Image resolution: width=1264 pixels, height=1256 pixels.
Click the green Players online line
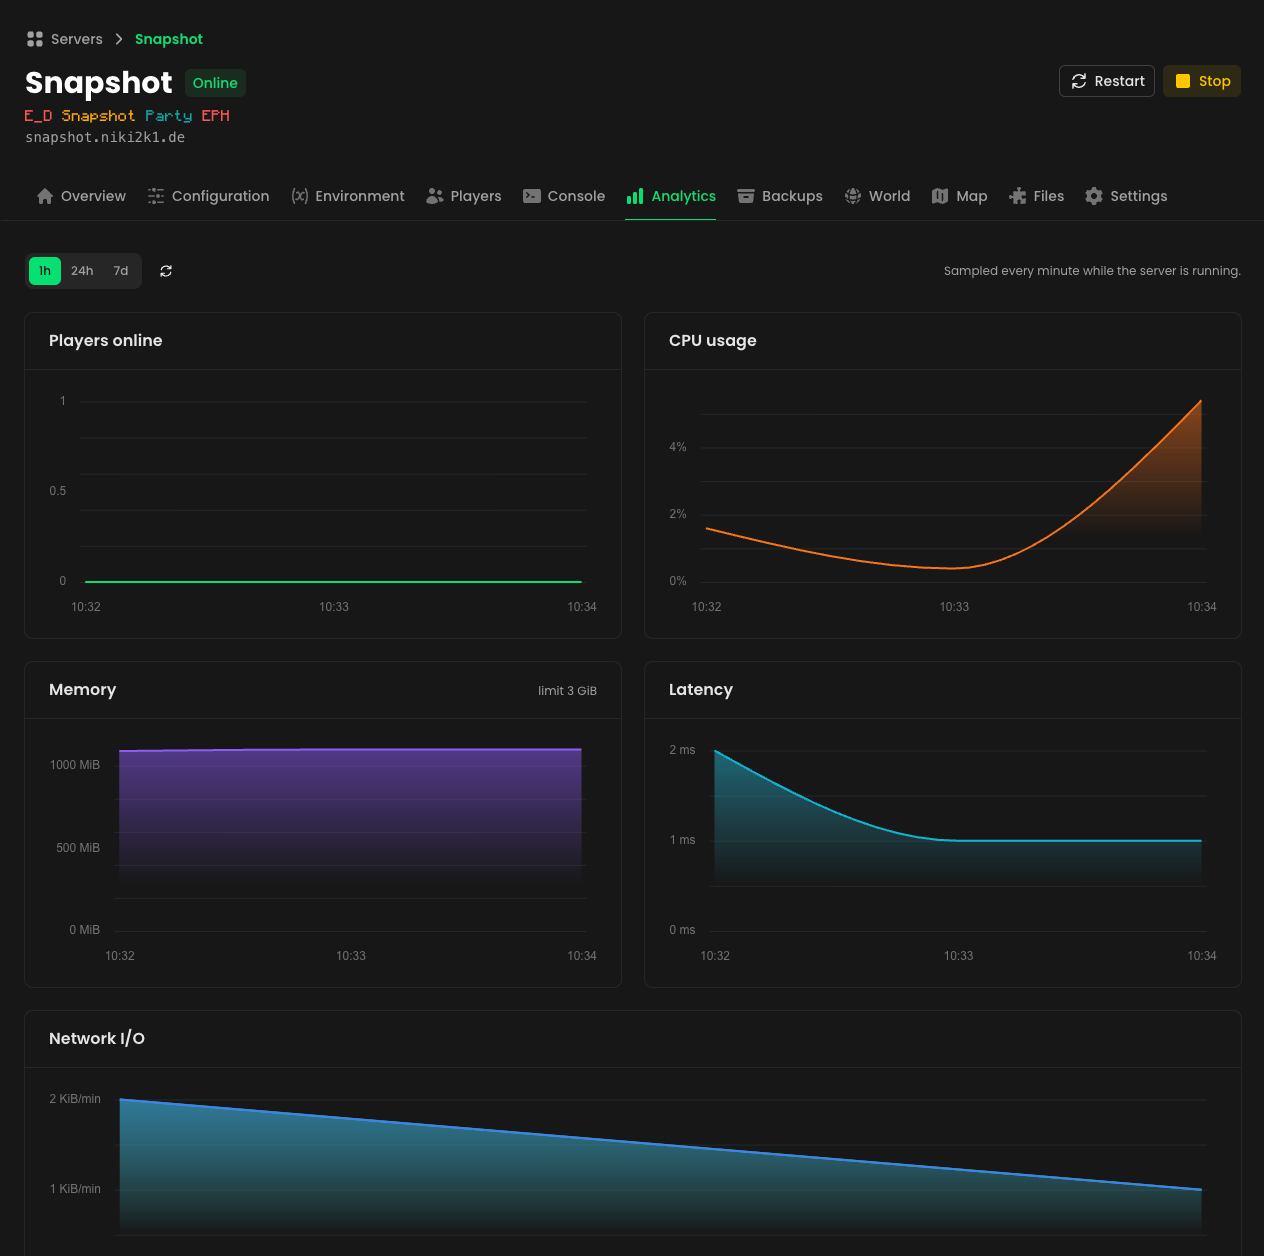pyautogui.click(x=333, y=581)
